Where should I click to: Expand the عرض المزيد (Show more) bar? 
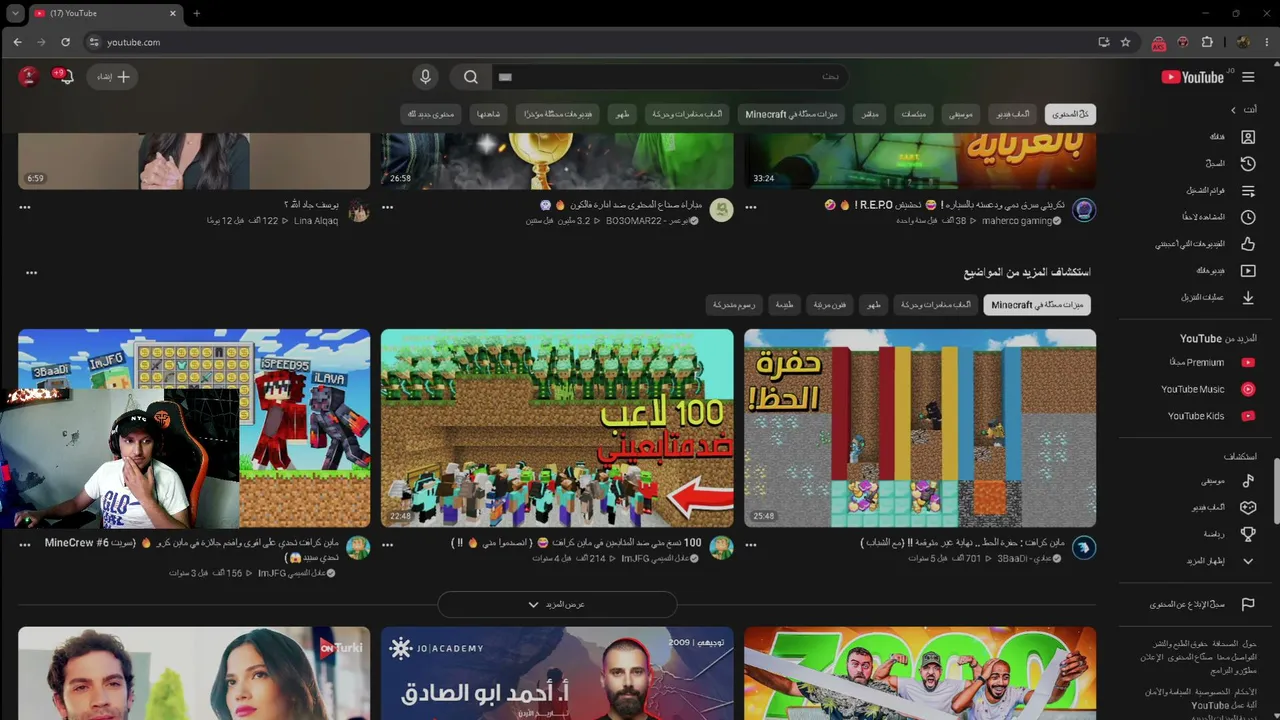click(x=557, y=604)
